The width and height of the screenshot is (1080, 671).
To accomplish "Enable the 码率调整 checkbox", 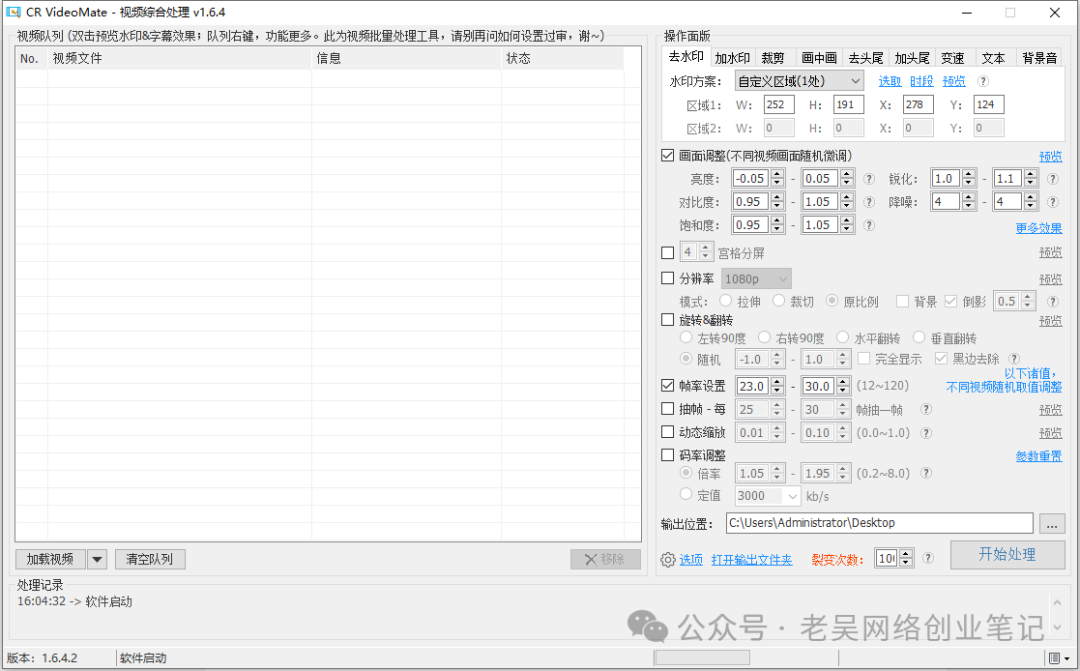I will (668, 456).
